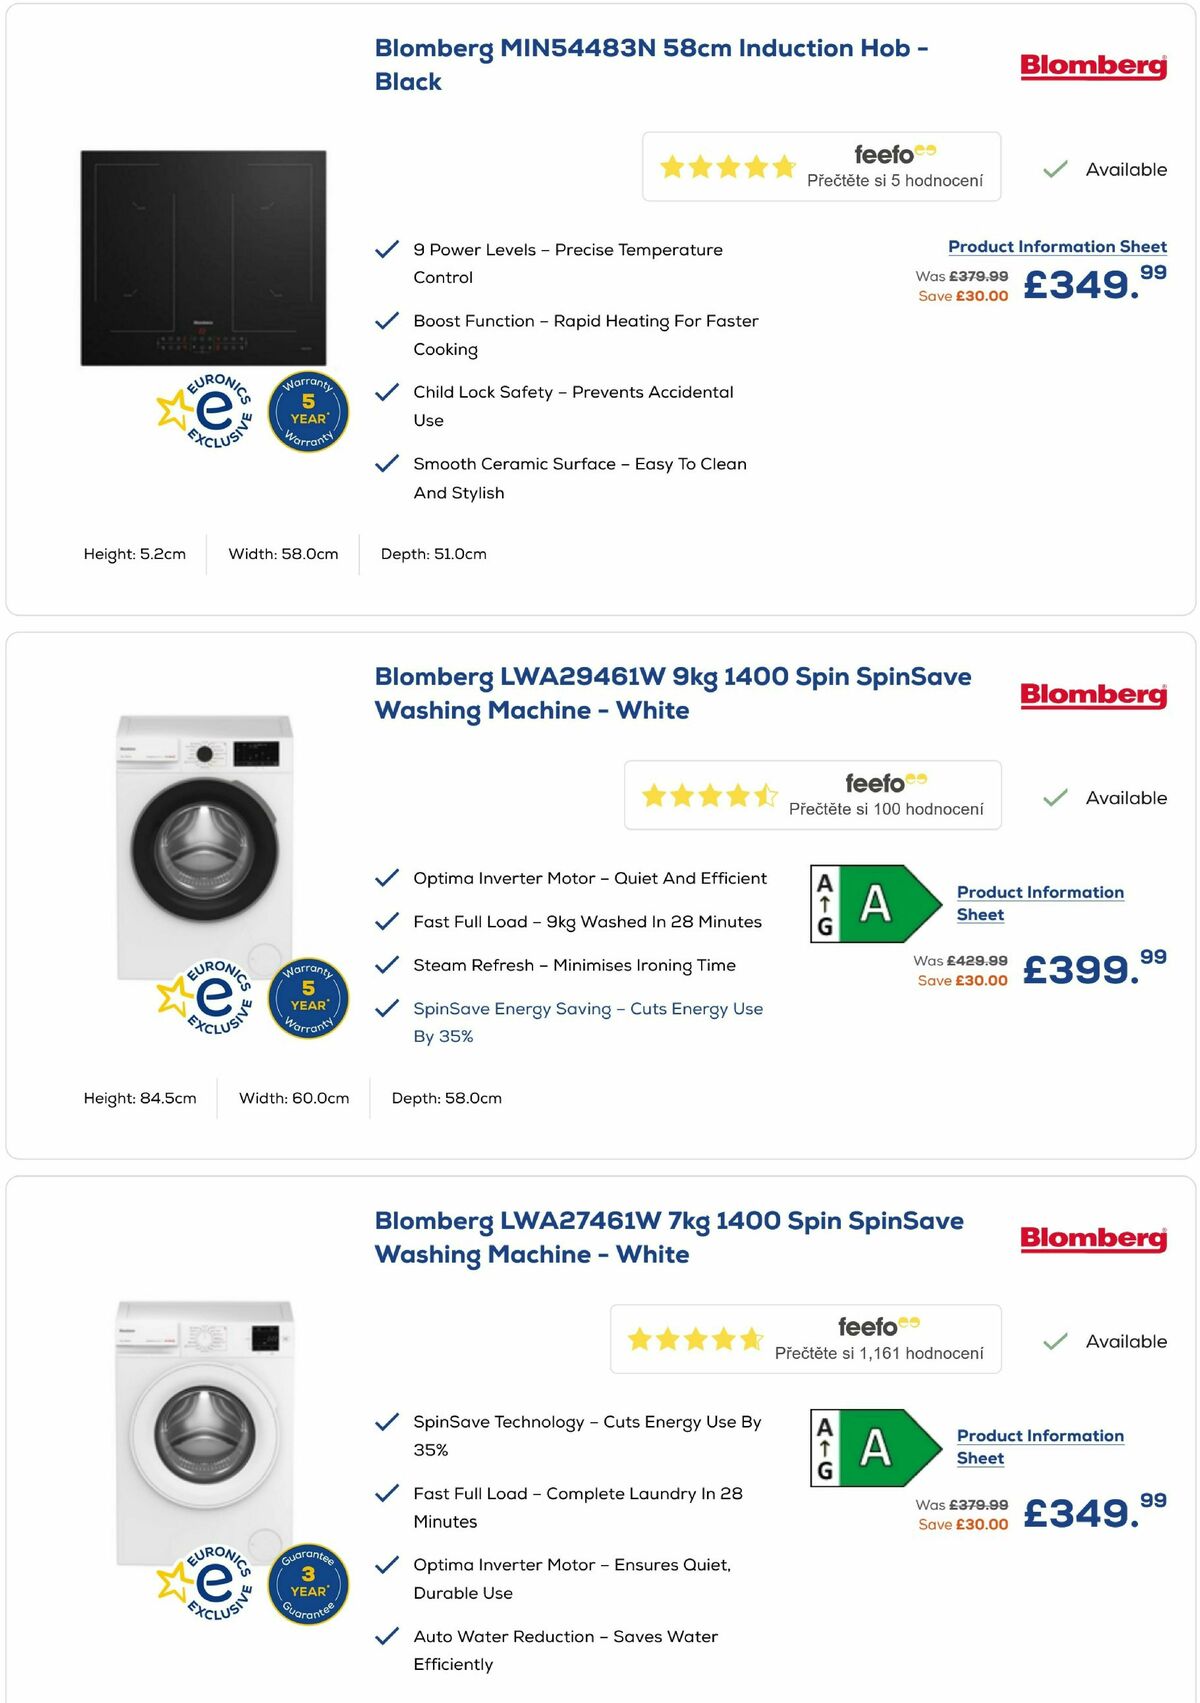The image size is (1200, 1703).
Task: Open reviews via Přečtěte si 1,161 hodnocení
Action: (x=882, y=1351)
